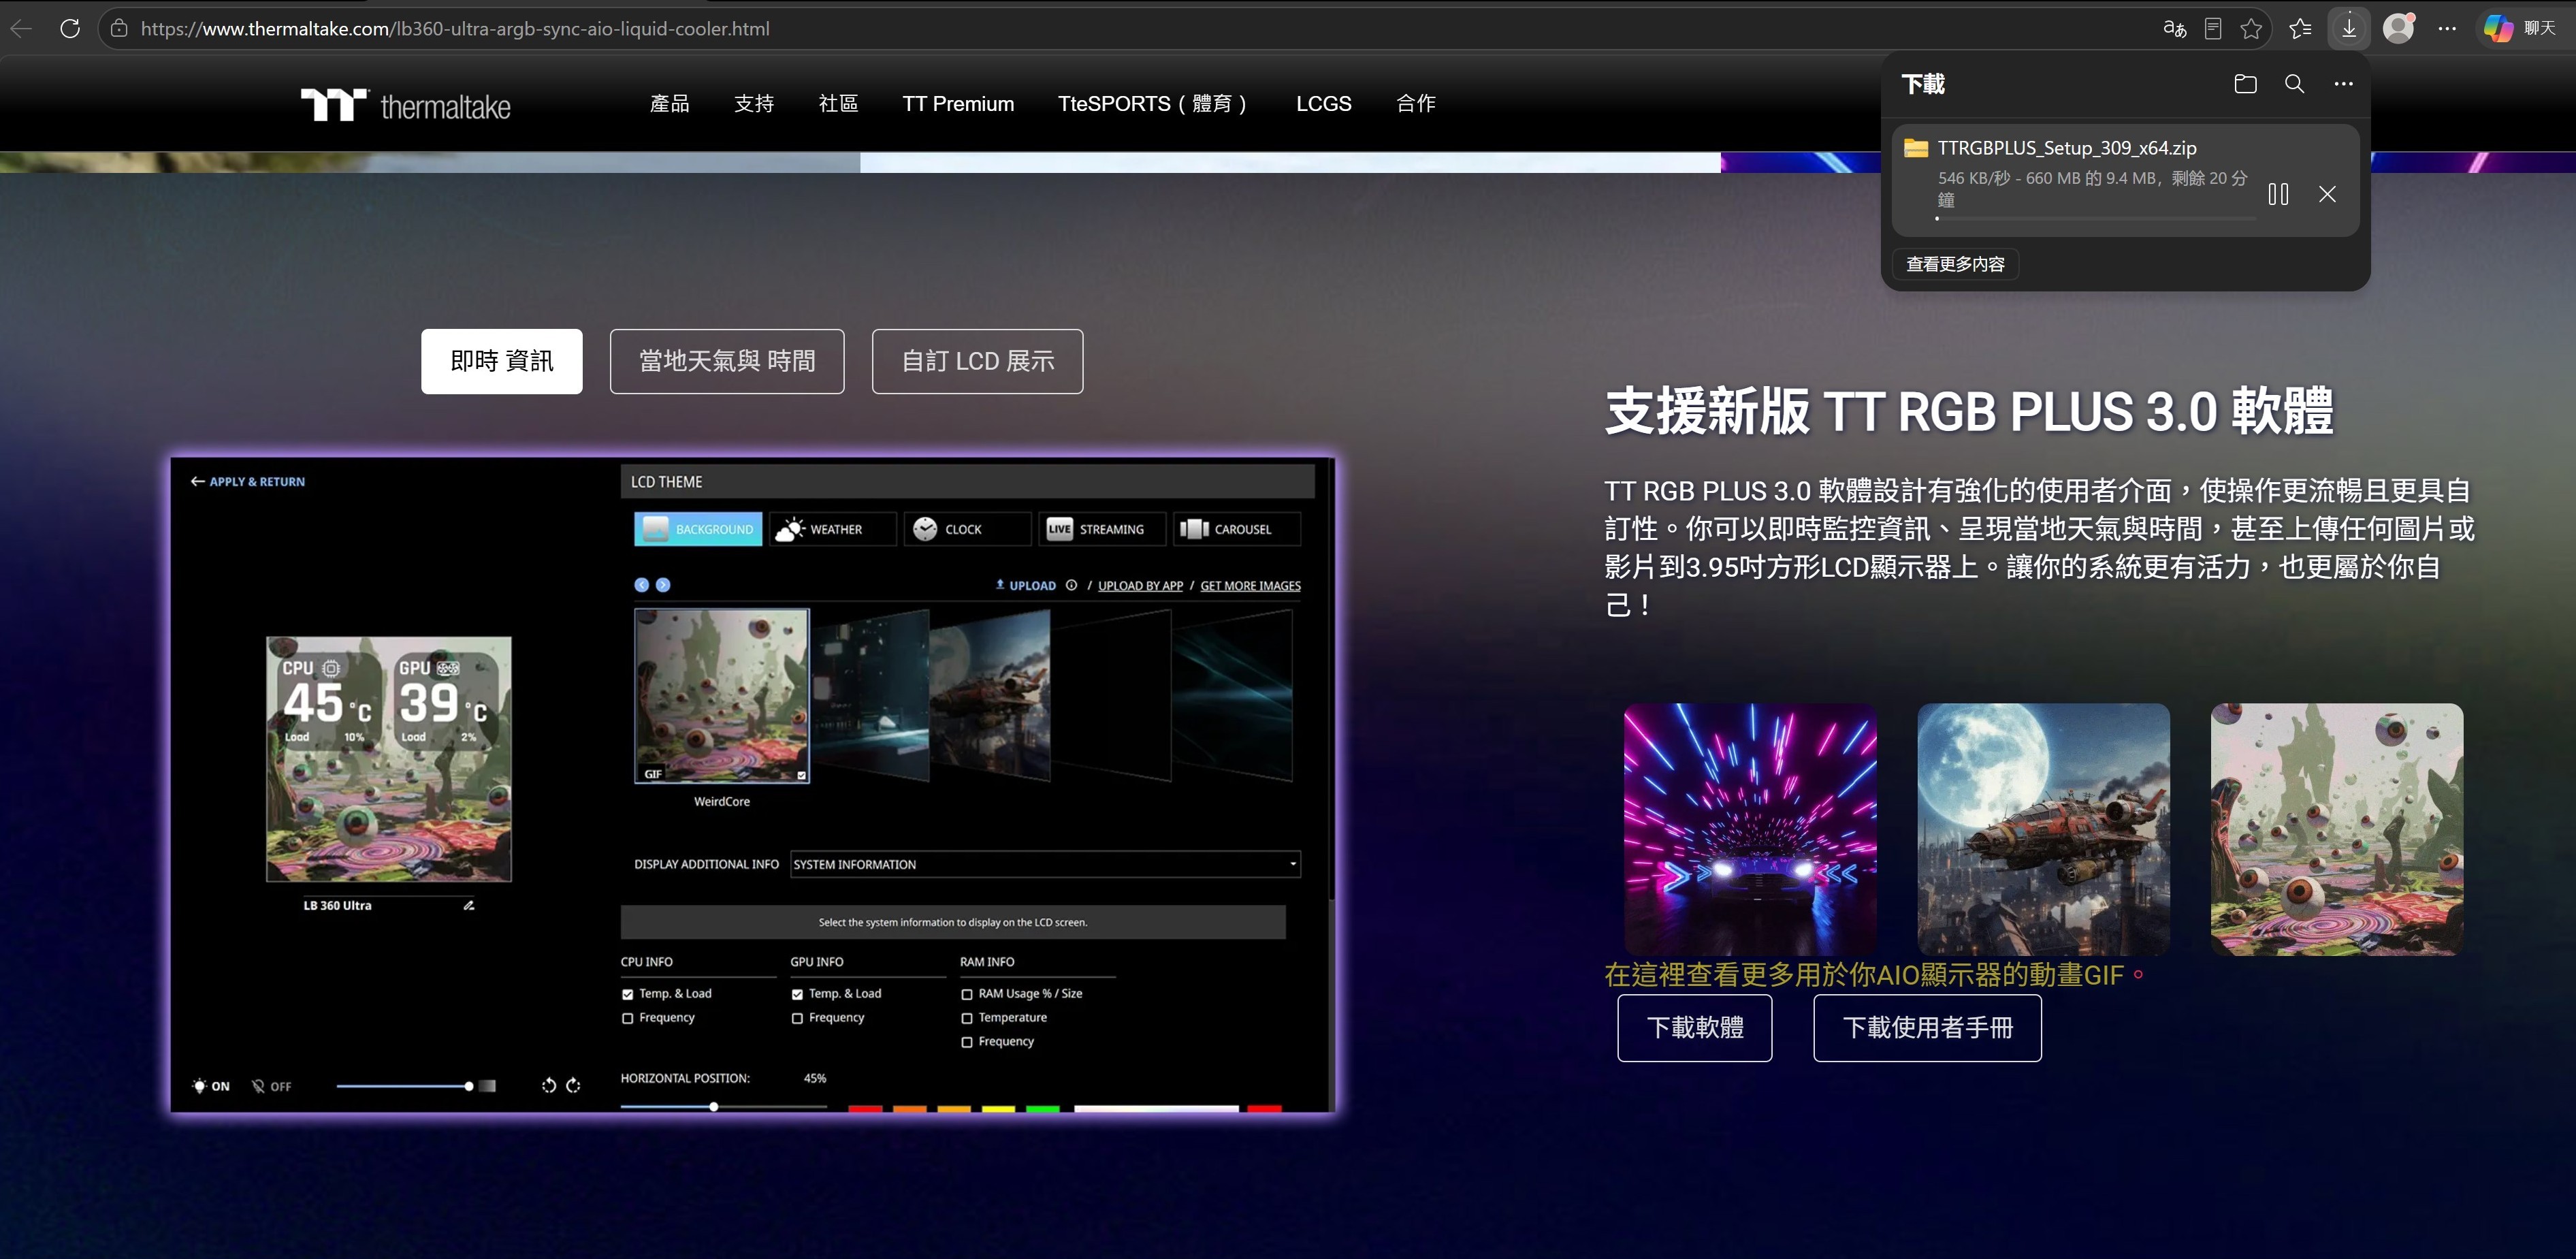Open downloads folder from the downloads panel
The height and width of the screenshot is (1259, 2576).
[2245, 84]
